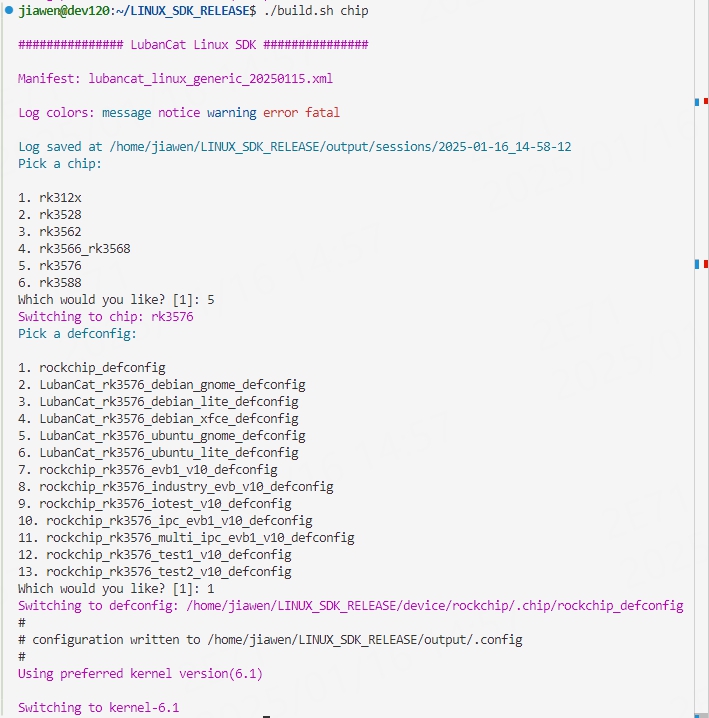Click 'rockchip_rk3576_multi_ipc_evb1_v10_defconfig' entry
Screen dimensions: 709x718
coord(201,538)
